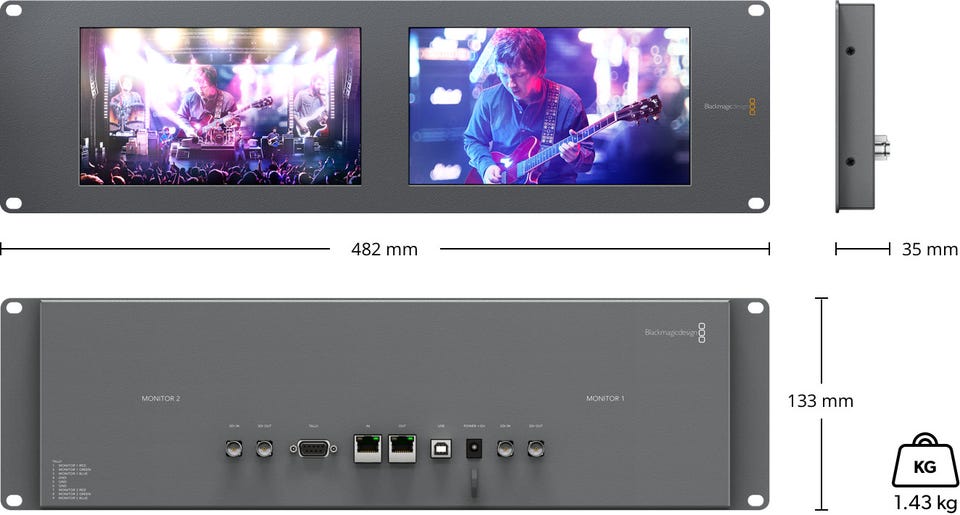This screenshot has height=515, width=960.
Task: Click the left monitor showing the concert stage
Action: (220, 106)
